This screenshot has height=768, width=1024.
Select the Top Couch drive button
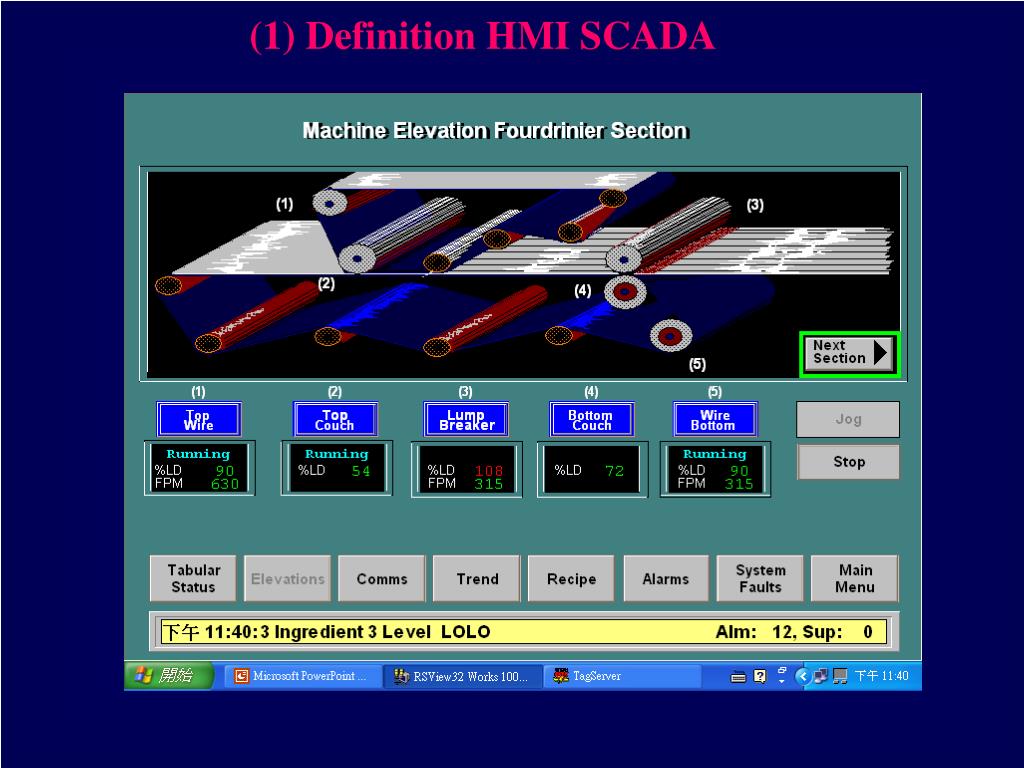coord(335,419)
